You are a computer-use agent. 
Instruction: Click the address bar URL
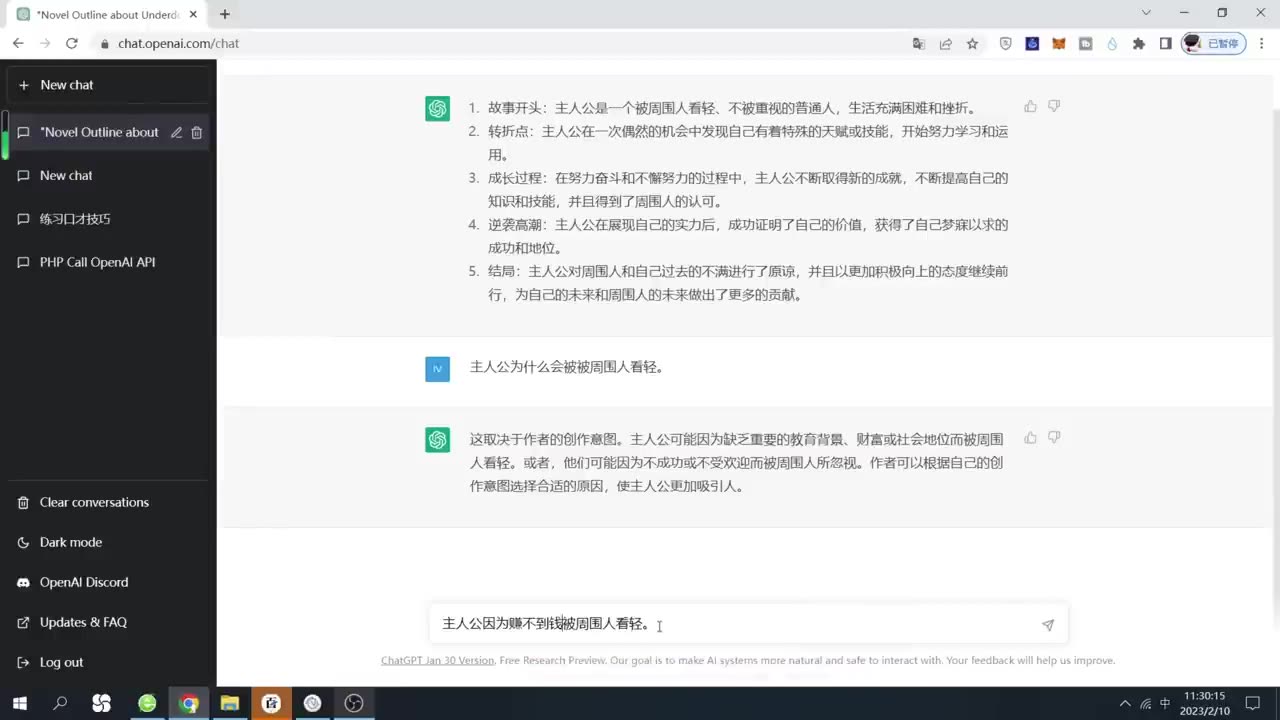[178, 43]
